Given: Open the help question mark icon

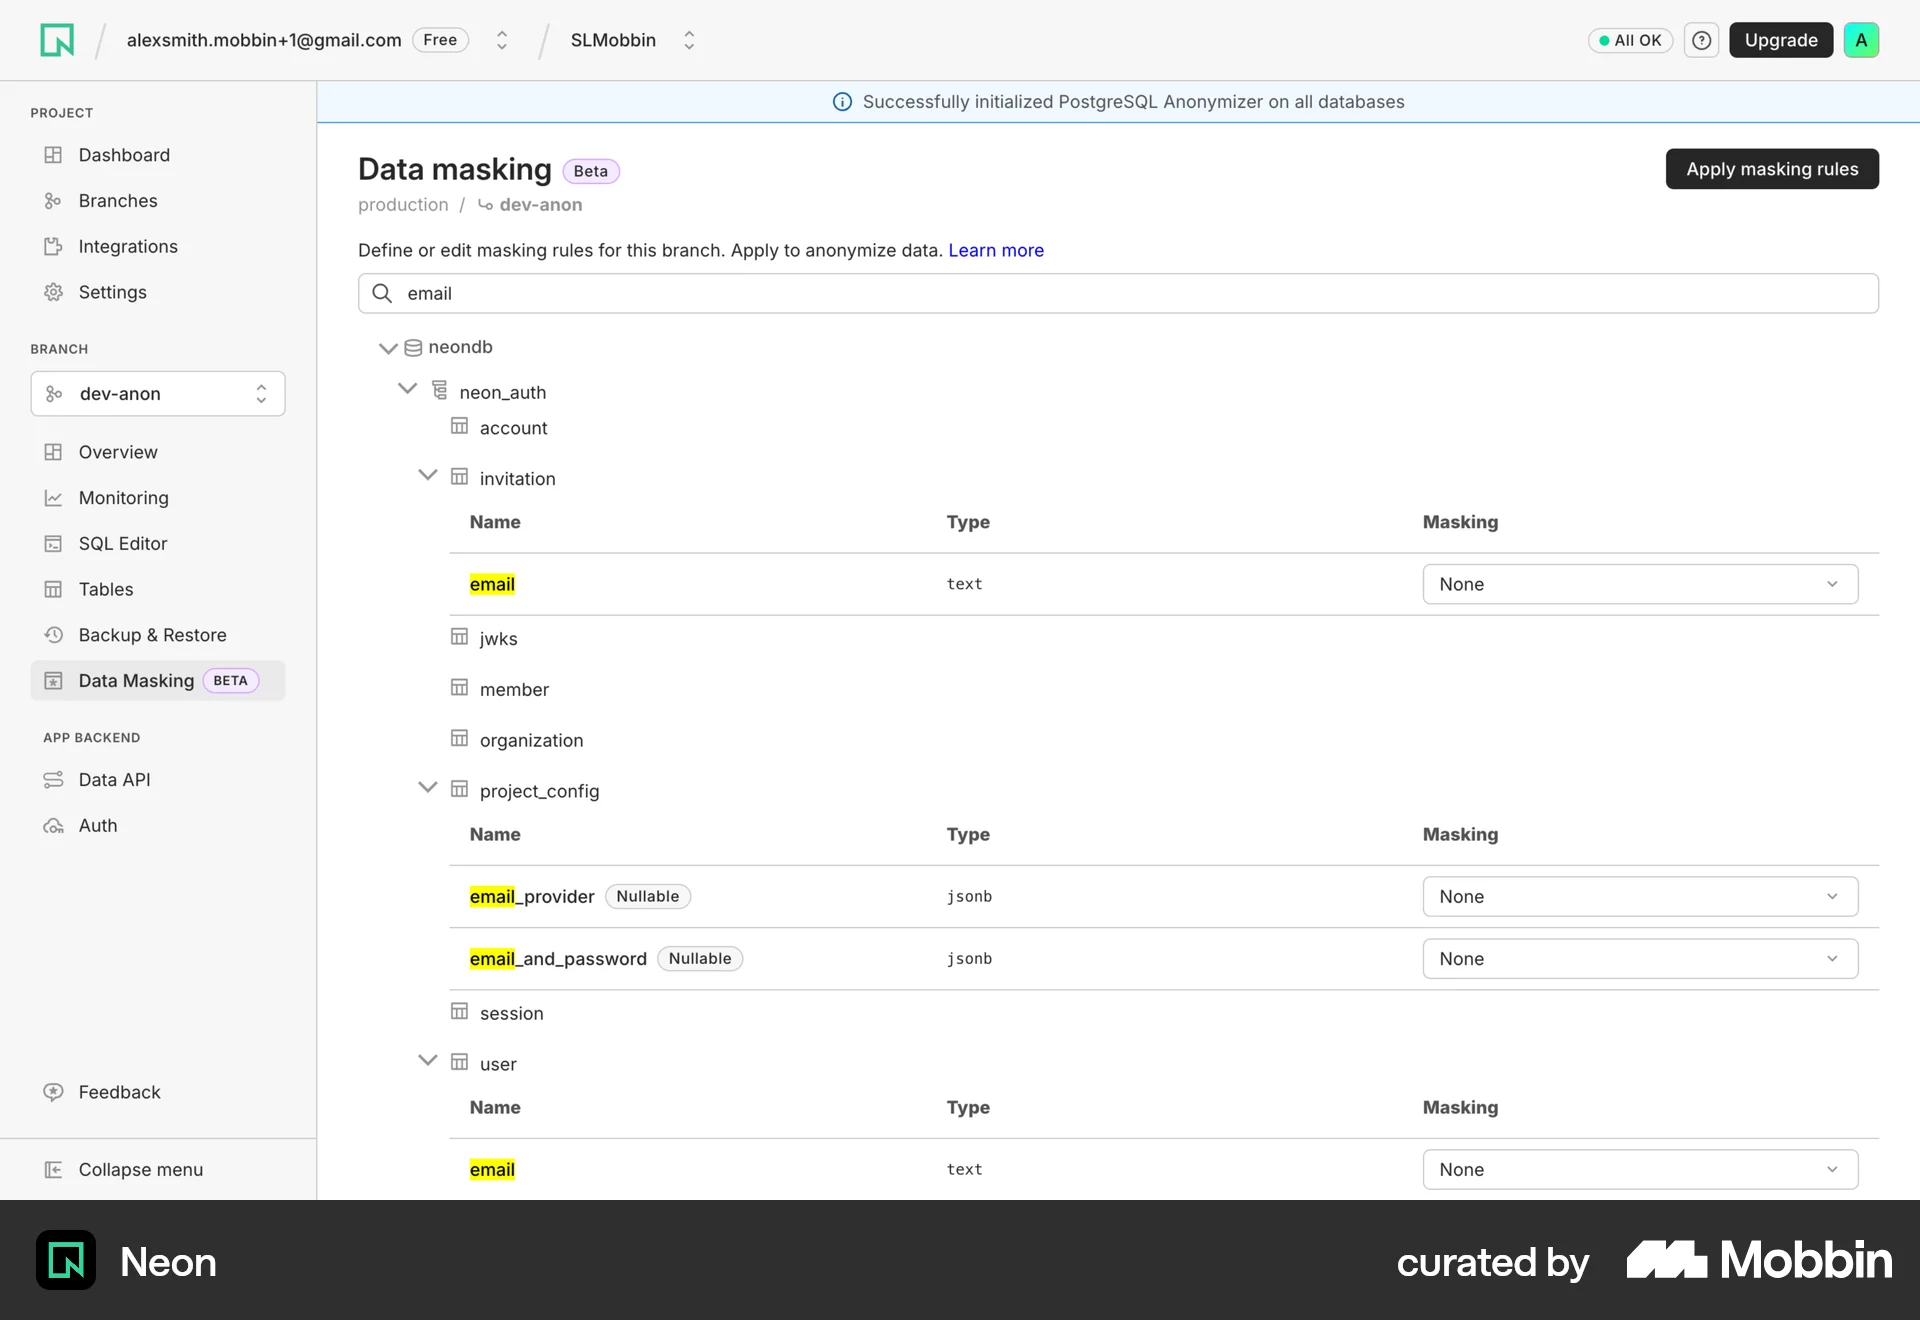Looking at the screenshot, I should 1701,40.
